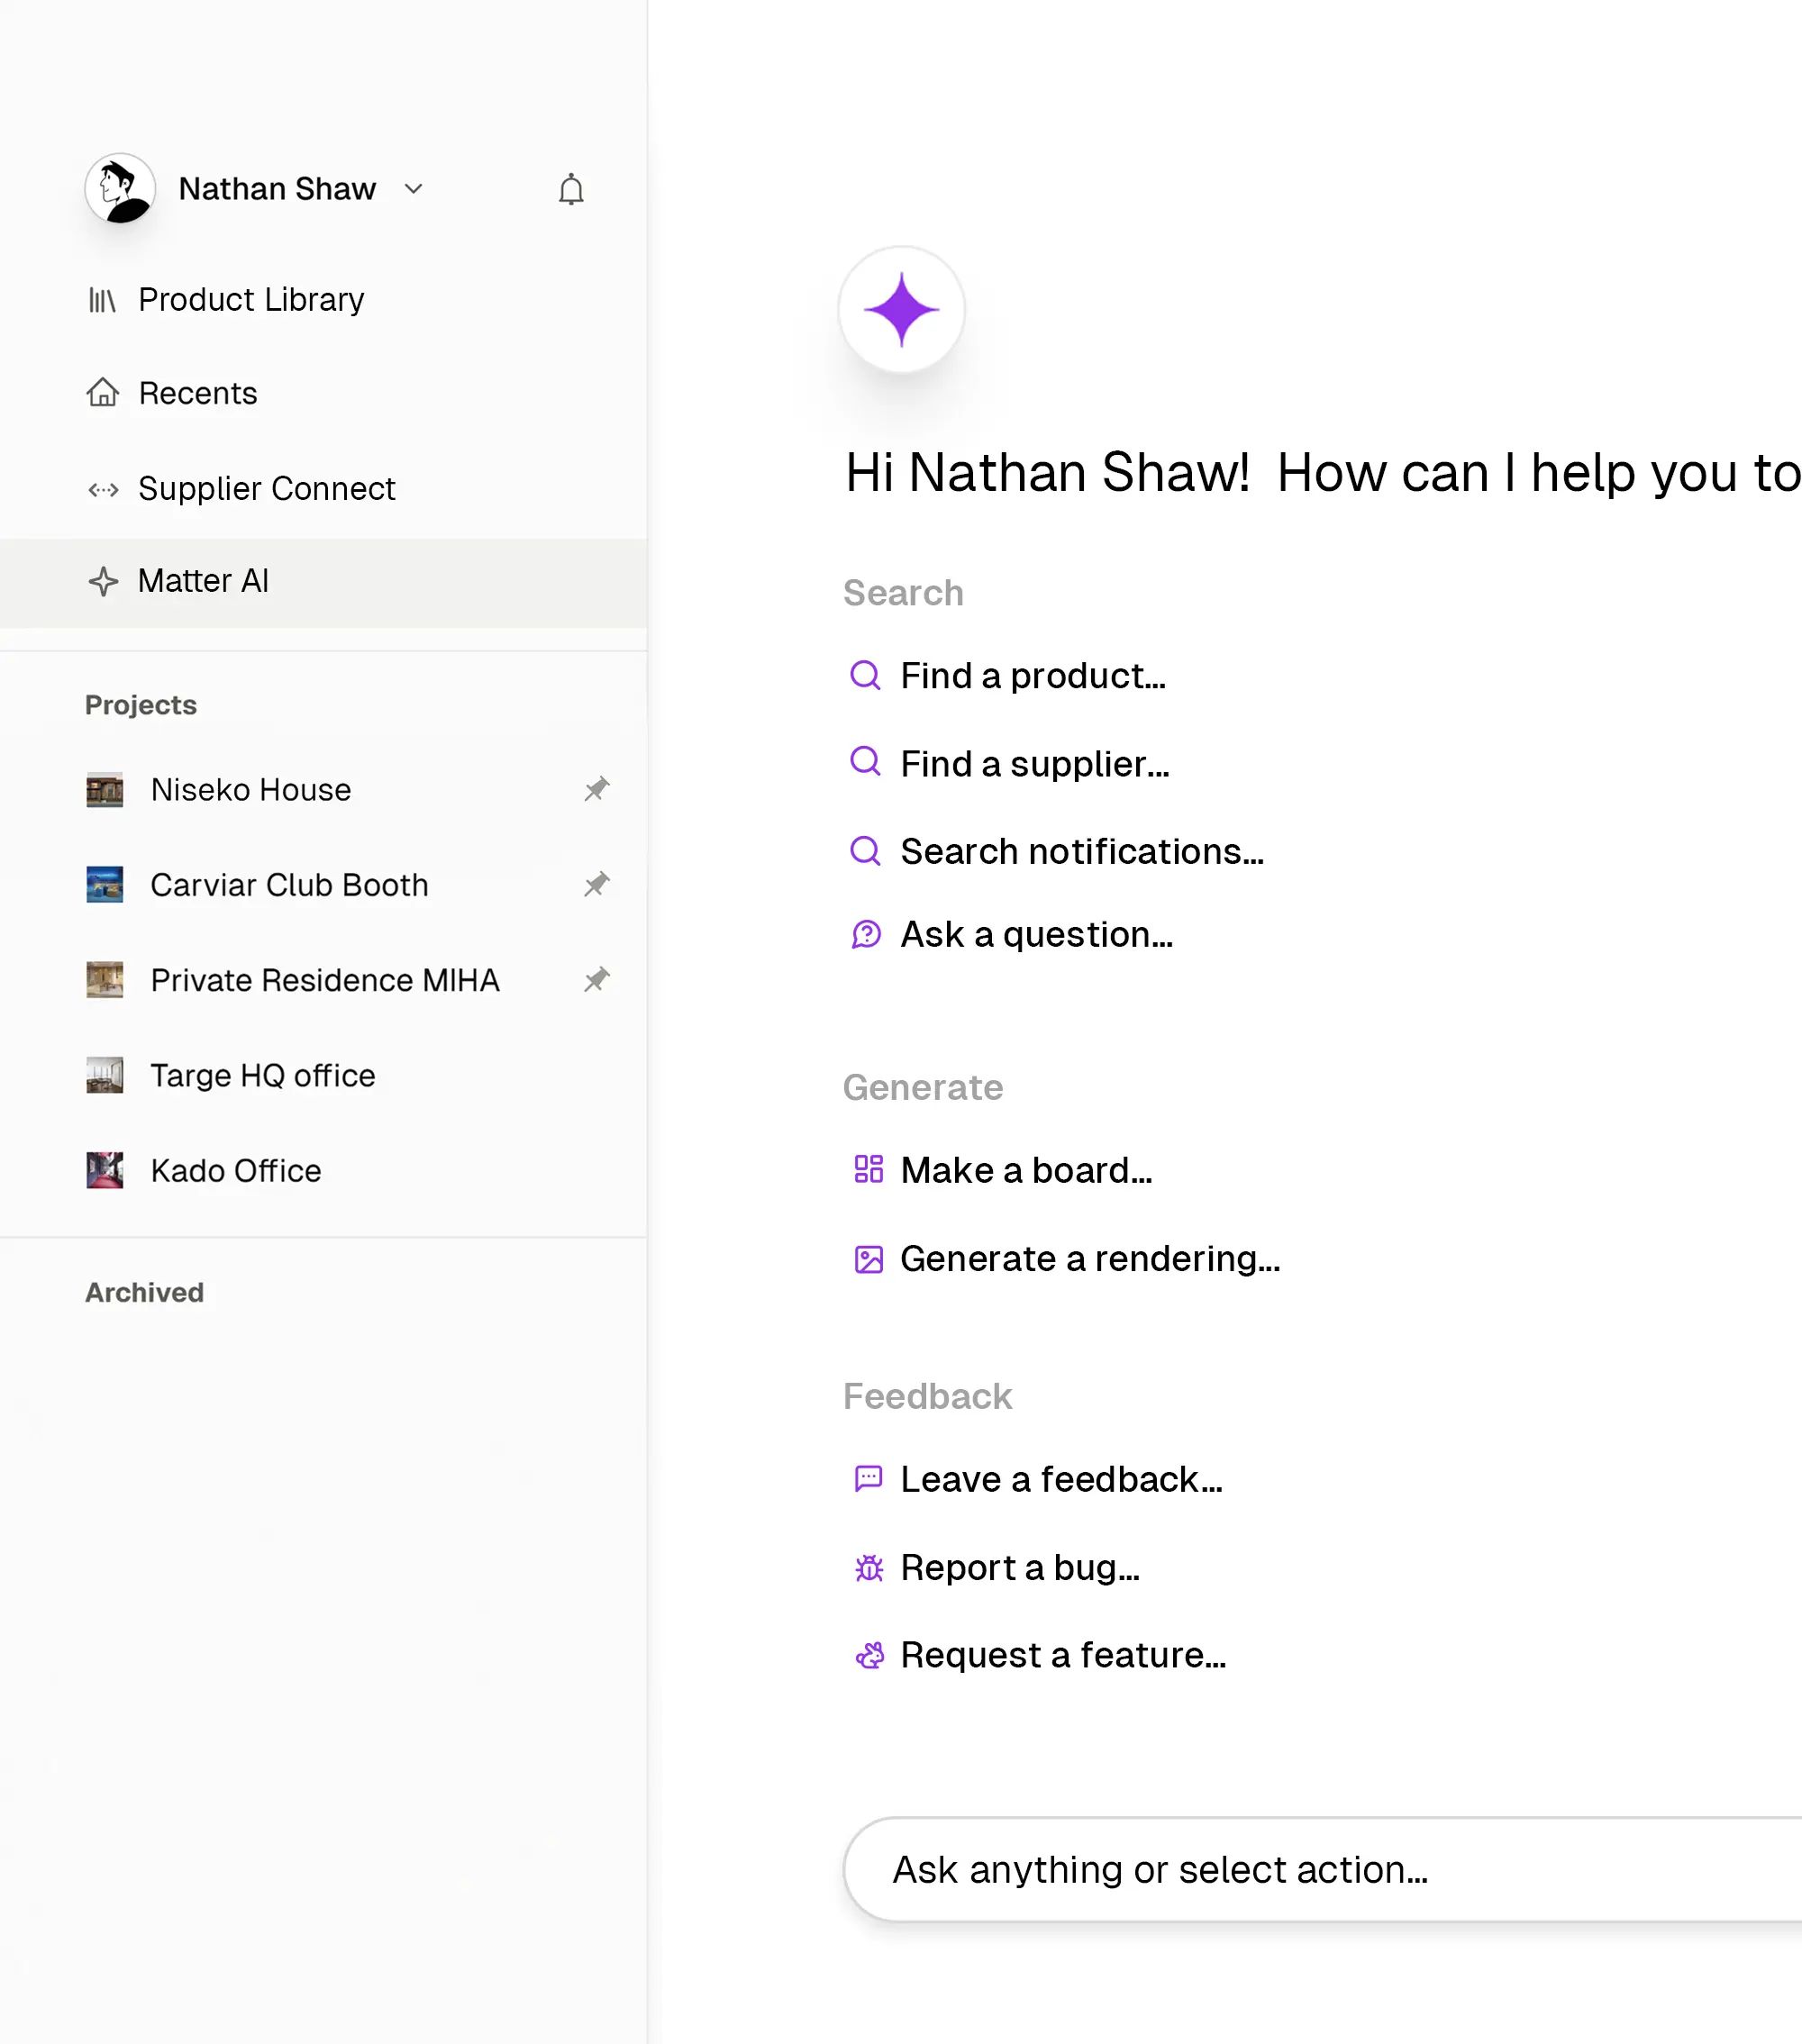Open the Targe HQ office project

[x=262, y=1075]
